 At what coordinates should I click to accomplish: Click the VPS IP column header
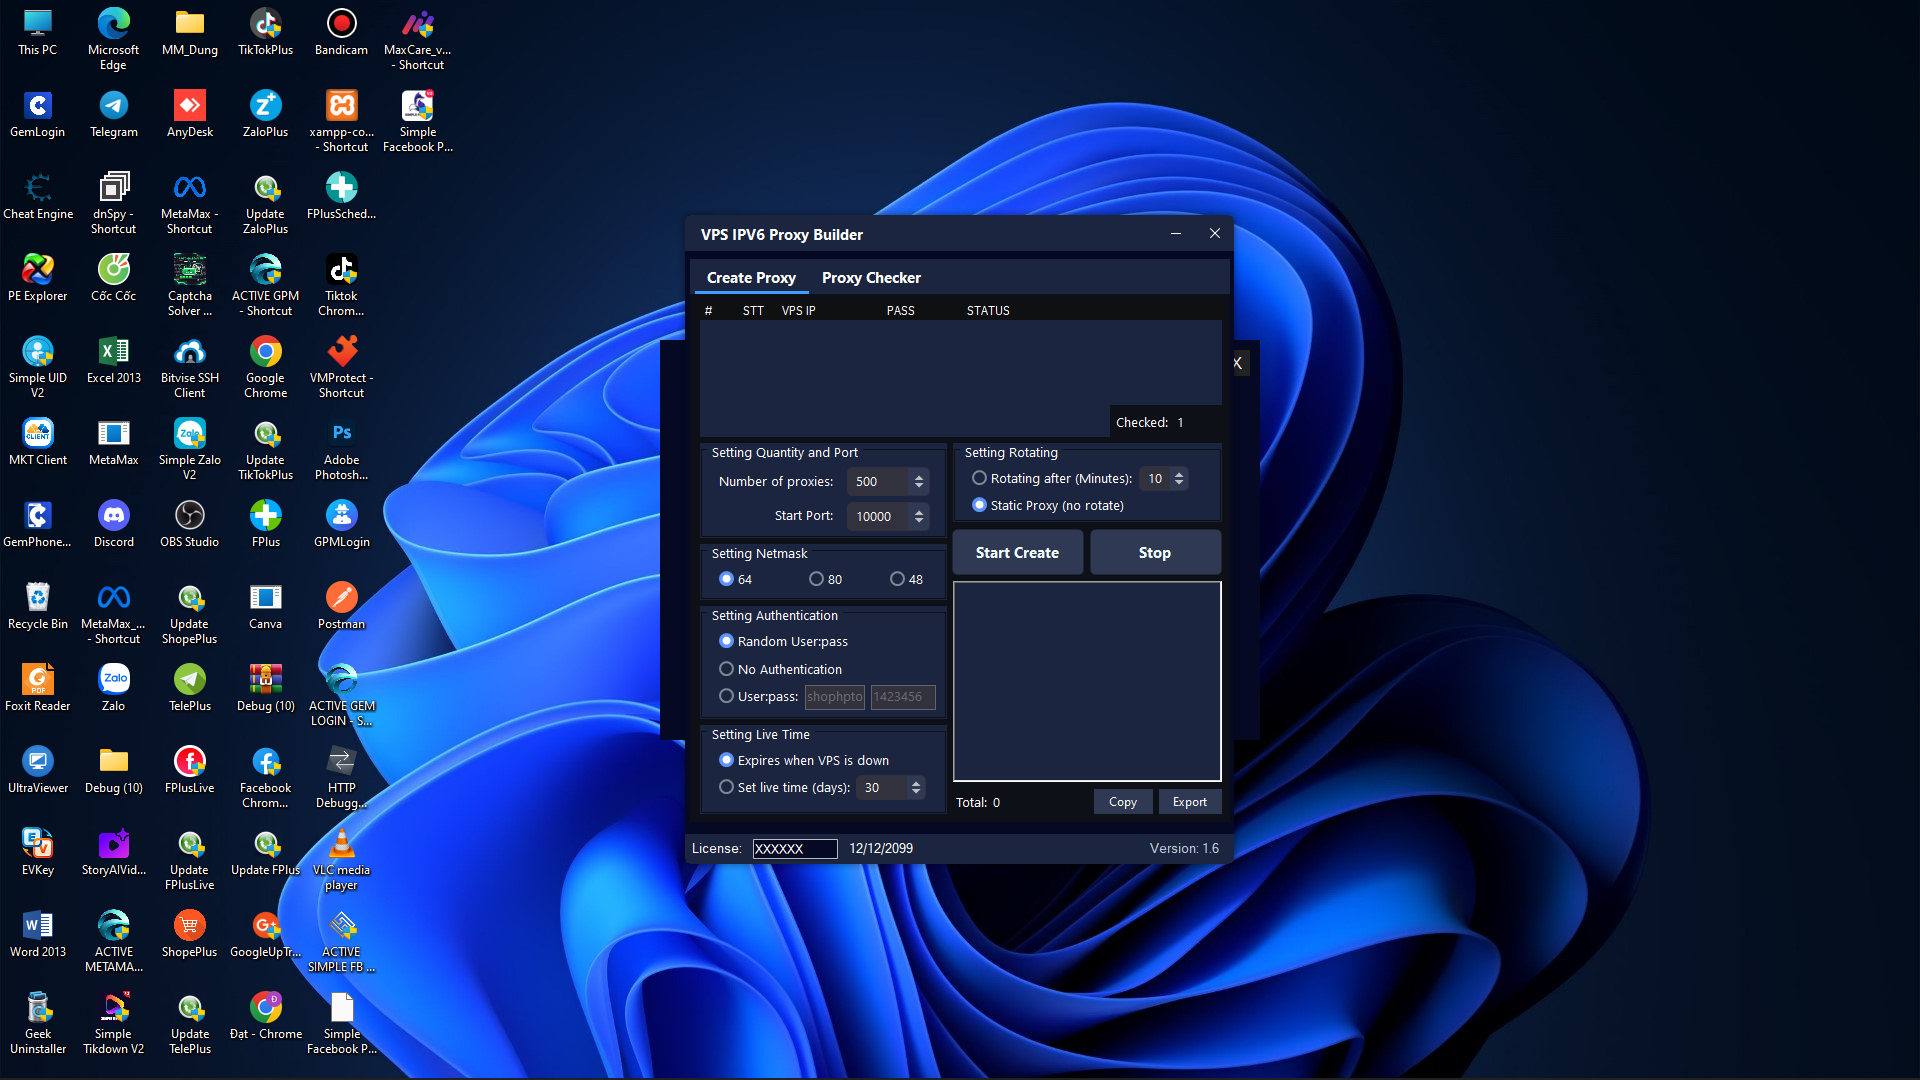tap(798, 311)
